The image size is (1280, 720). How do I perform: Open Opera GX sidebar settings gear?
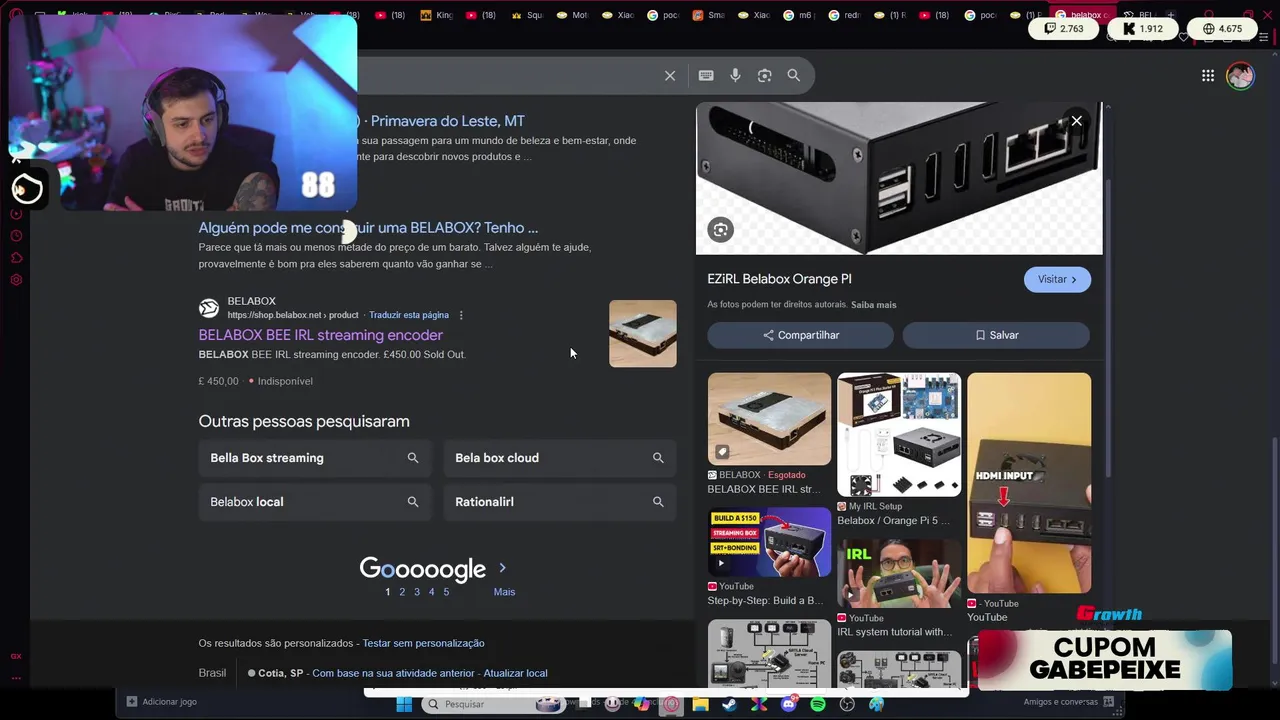click(x=16, y=280)
